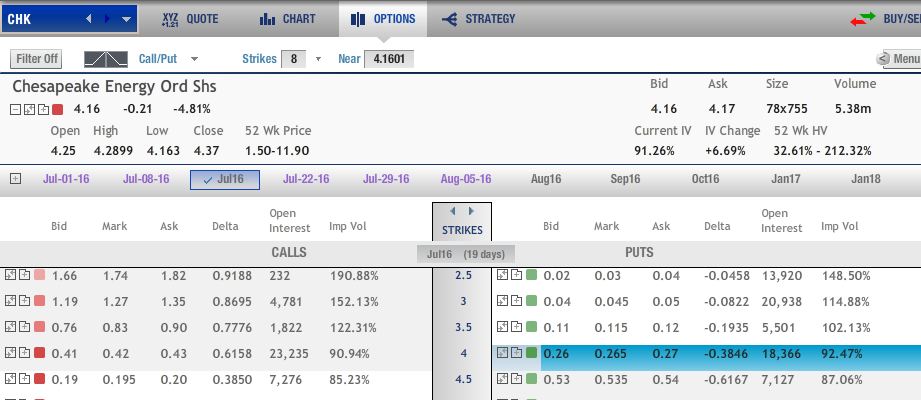The height and width of the screenshot is (400, 921).
Task: Click the chart icon beside CHK 4.16 quote
Action: (x=29, y=109)
